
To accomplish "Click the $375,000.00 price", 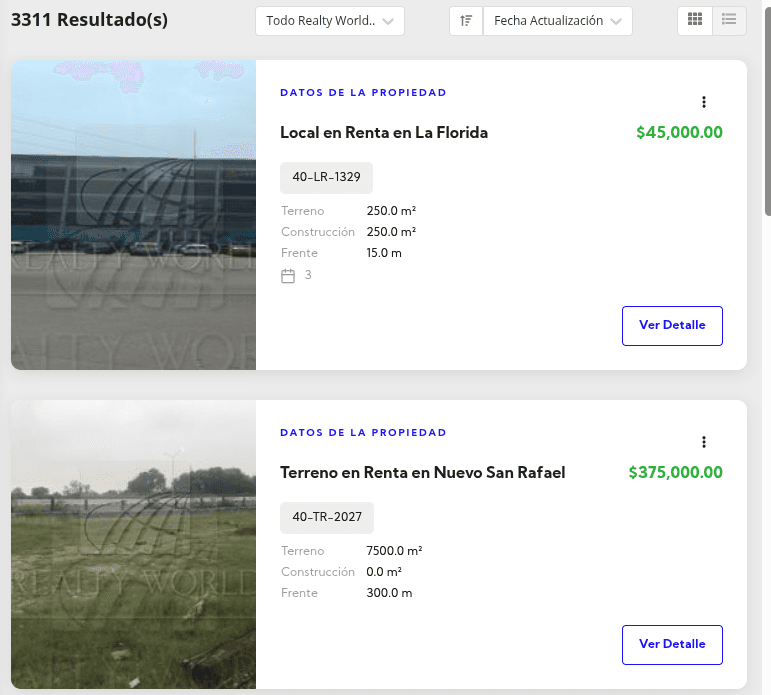I will pyautogui.click(x=675, y=473).
